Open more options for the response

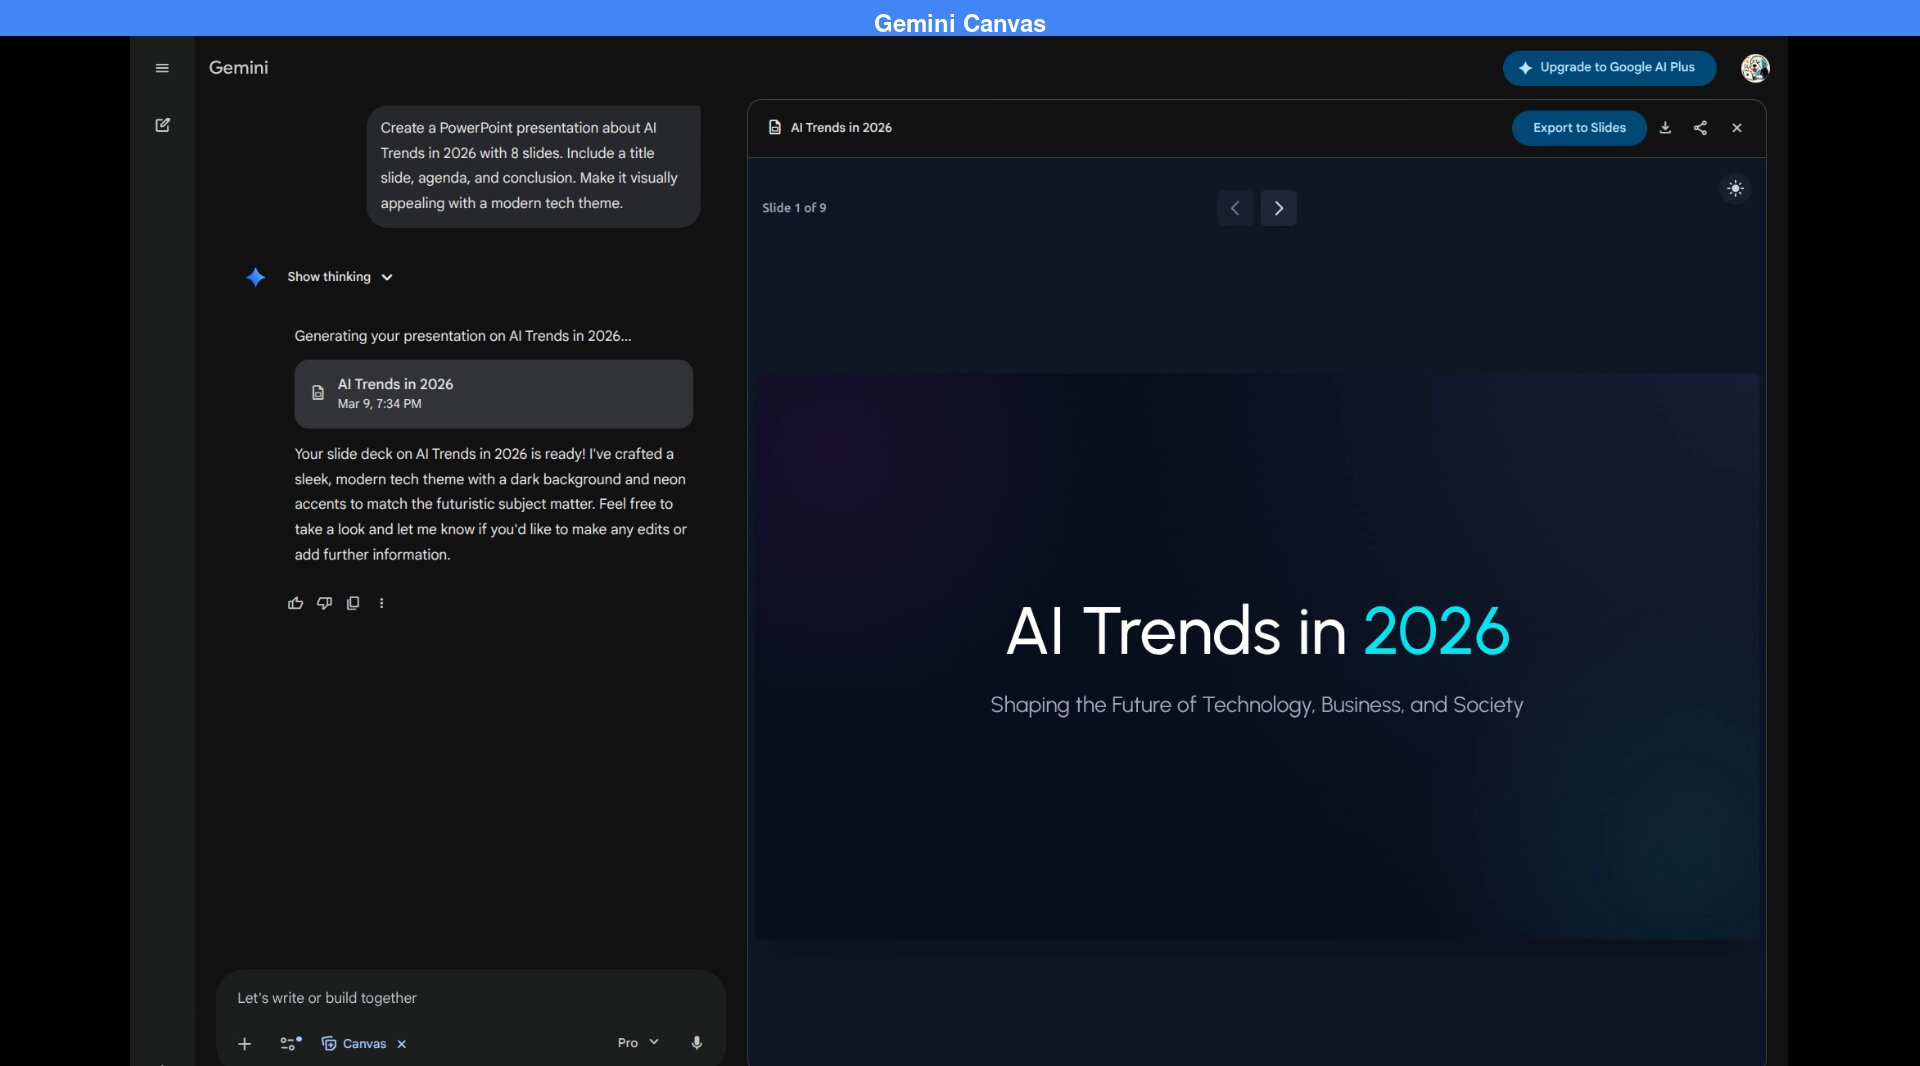pos(381,603)
